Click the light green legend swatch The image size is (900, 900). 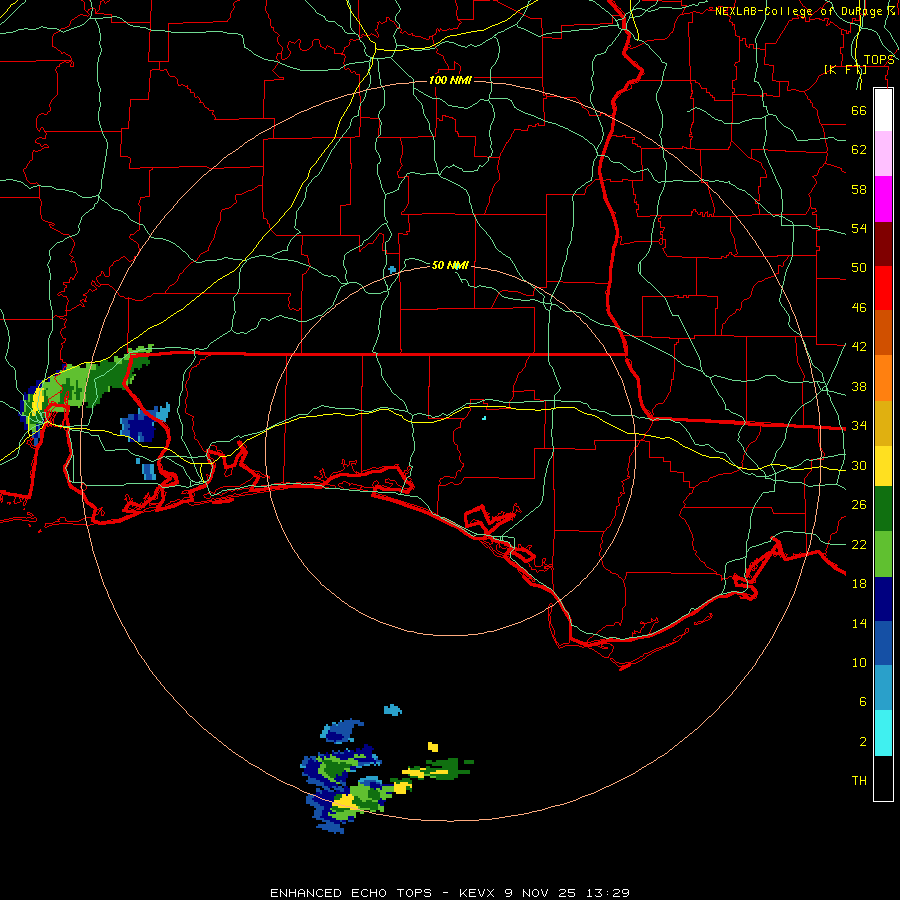pos(883,554)
